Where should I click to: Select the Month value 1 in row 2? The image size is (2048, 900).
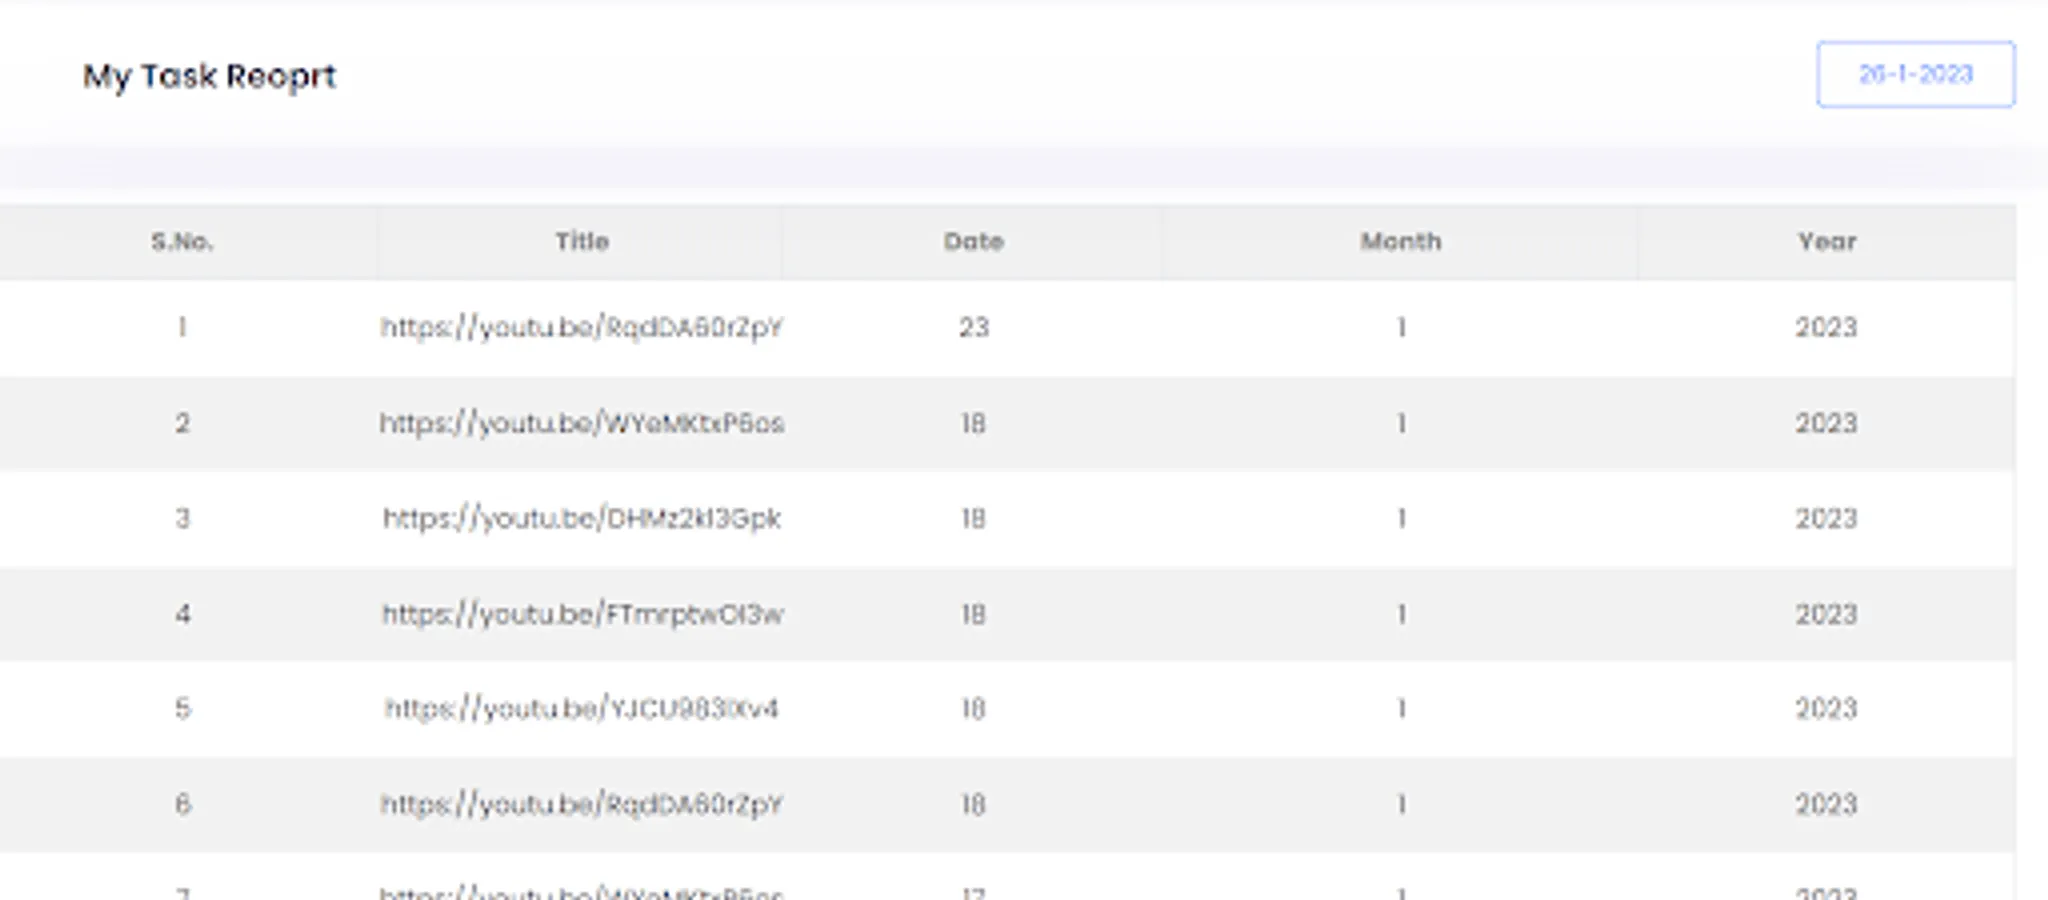[x=1401, y=423]
